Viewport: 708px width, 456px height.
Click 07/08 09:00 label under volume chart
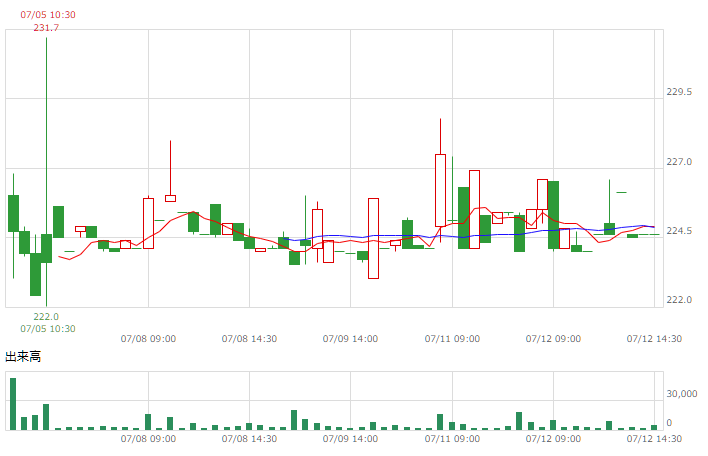point(148,438)
